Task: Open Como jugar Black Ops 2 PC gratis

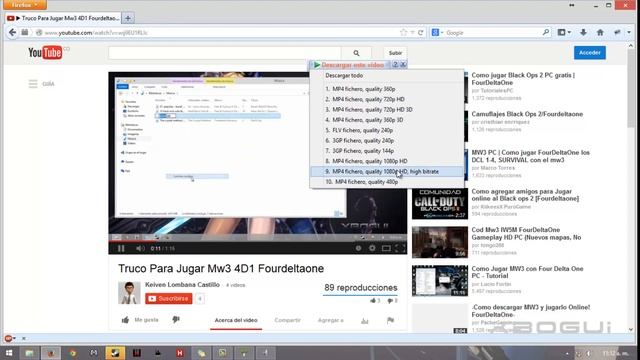Action: tap(523, 79)
